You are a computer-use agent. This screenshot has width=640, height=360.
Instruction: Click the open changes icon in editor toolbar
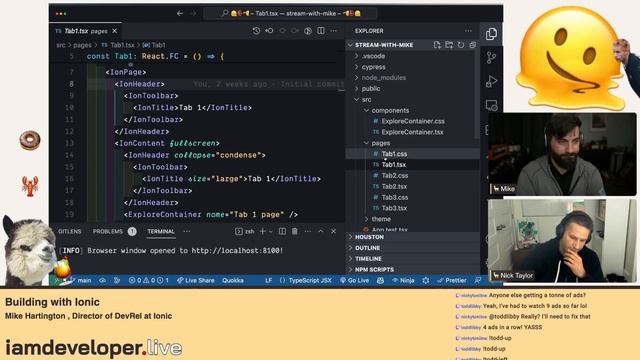pyautogui.click(x=269, y=31)
